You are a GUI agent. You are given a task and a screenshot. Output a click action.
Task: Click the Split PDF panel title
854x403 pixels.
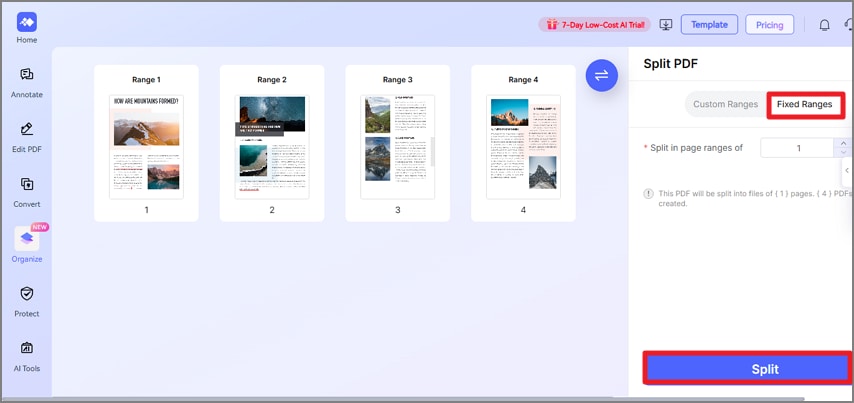coord(670,64)
